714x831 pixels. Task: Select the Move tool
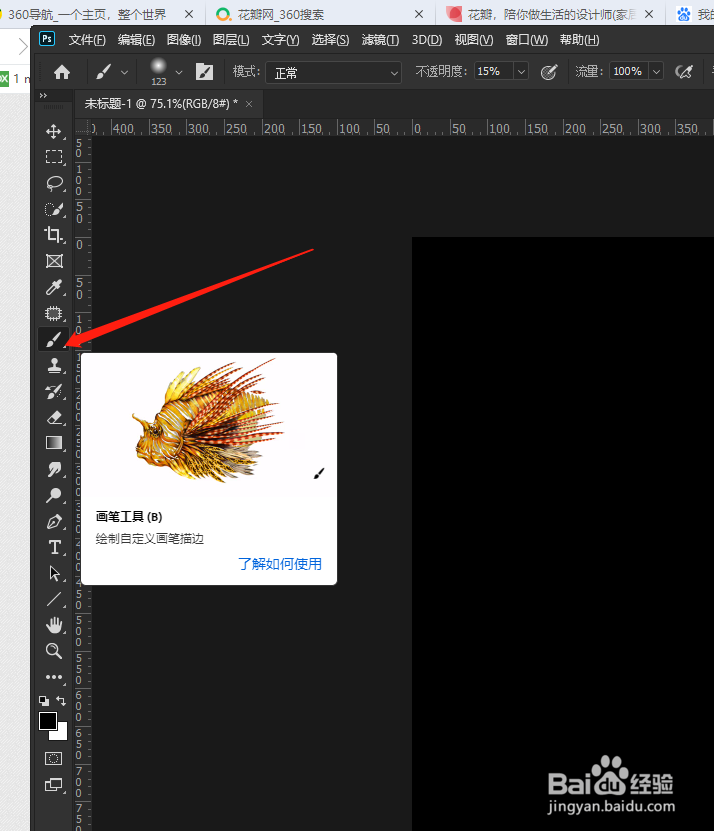pyautogui.click(x=54, y=131)
